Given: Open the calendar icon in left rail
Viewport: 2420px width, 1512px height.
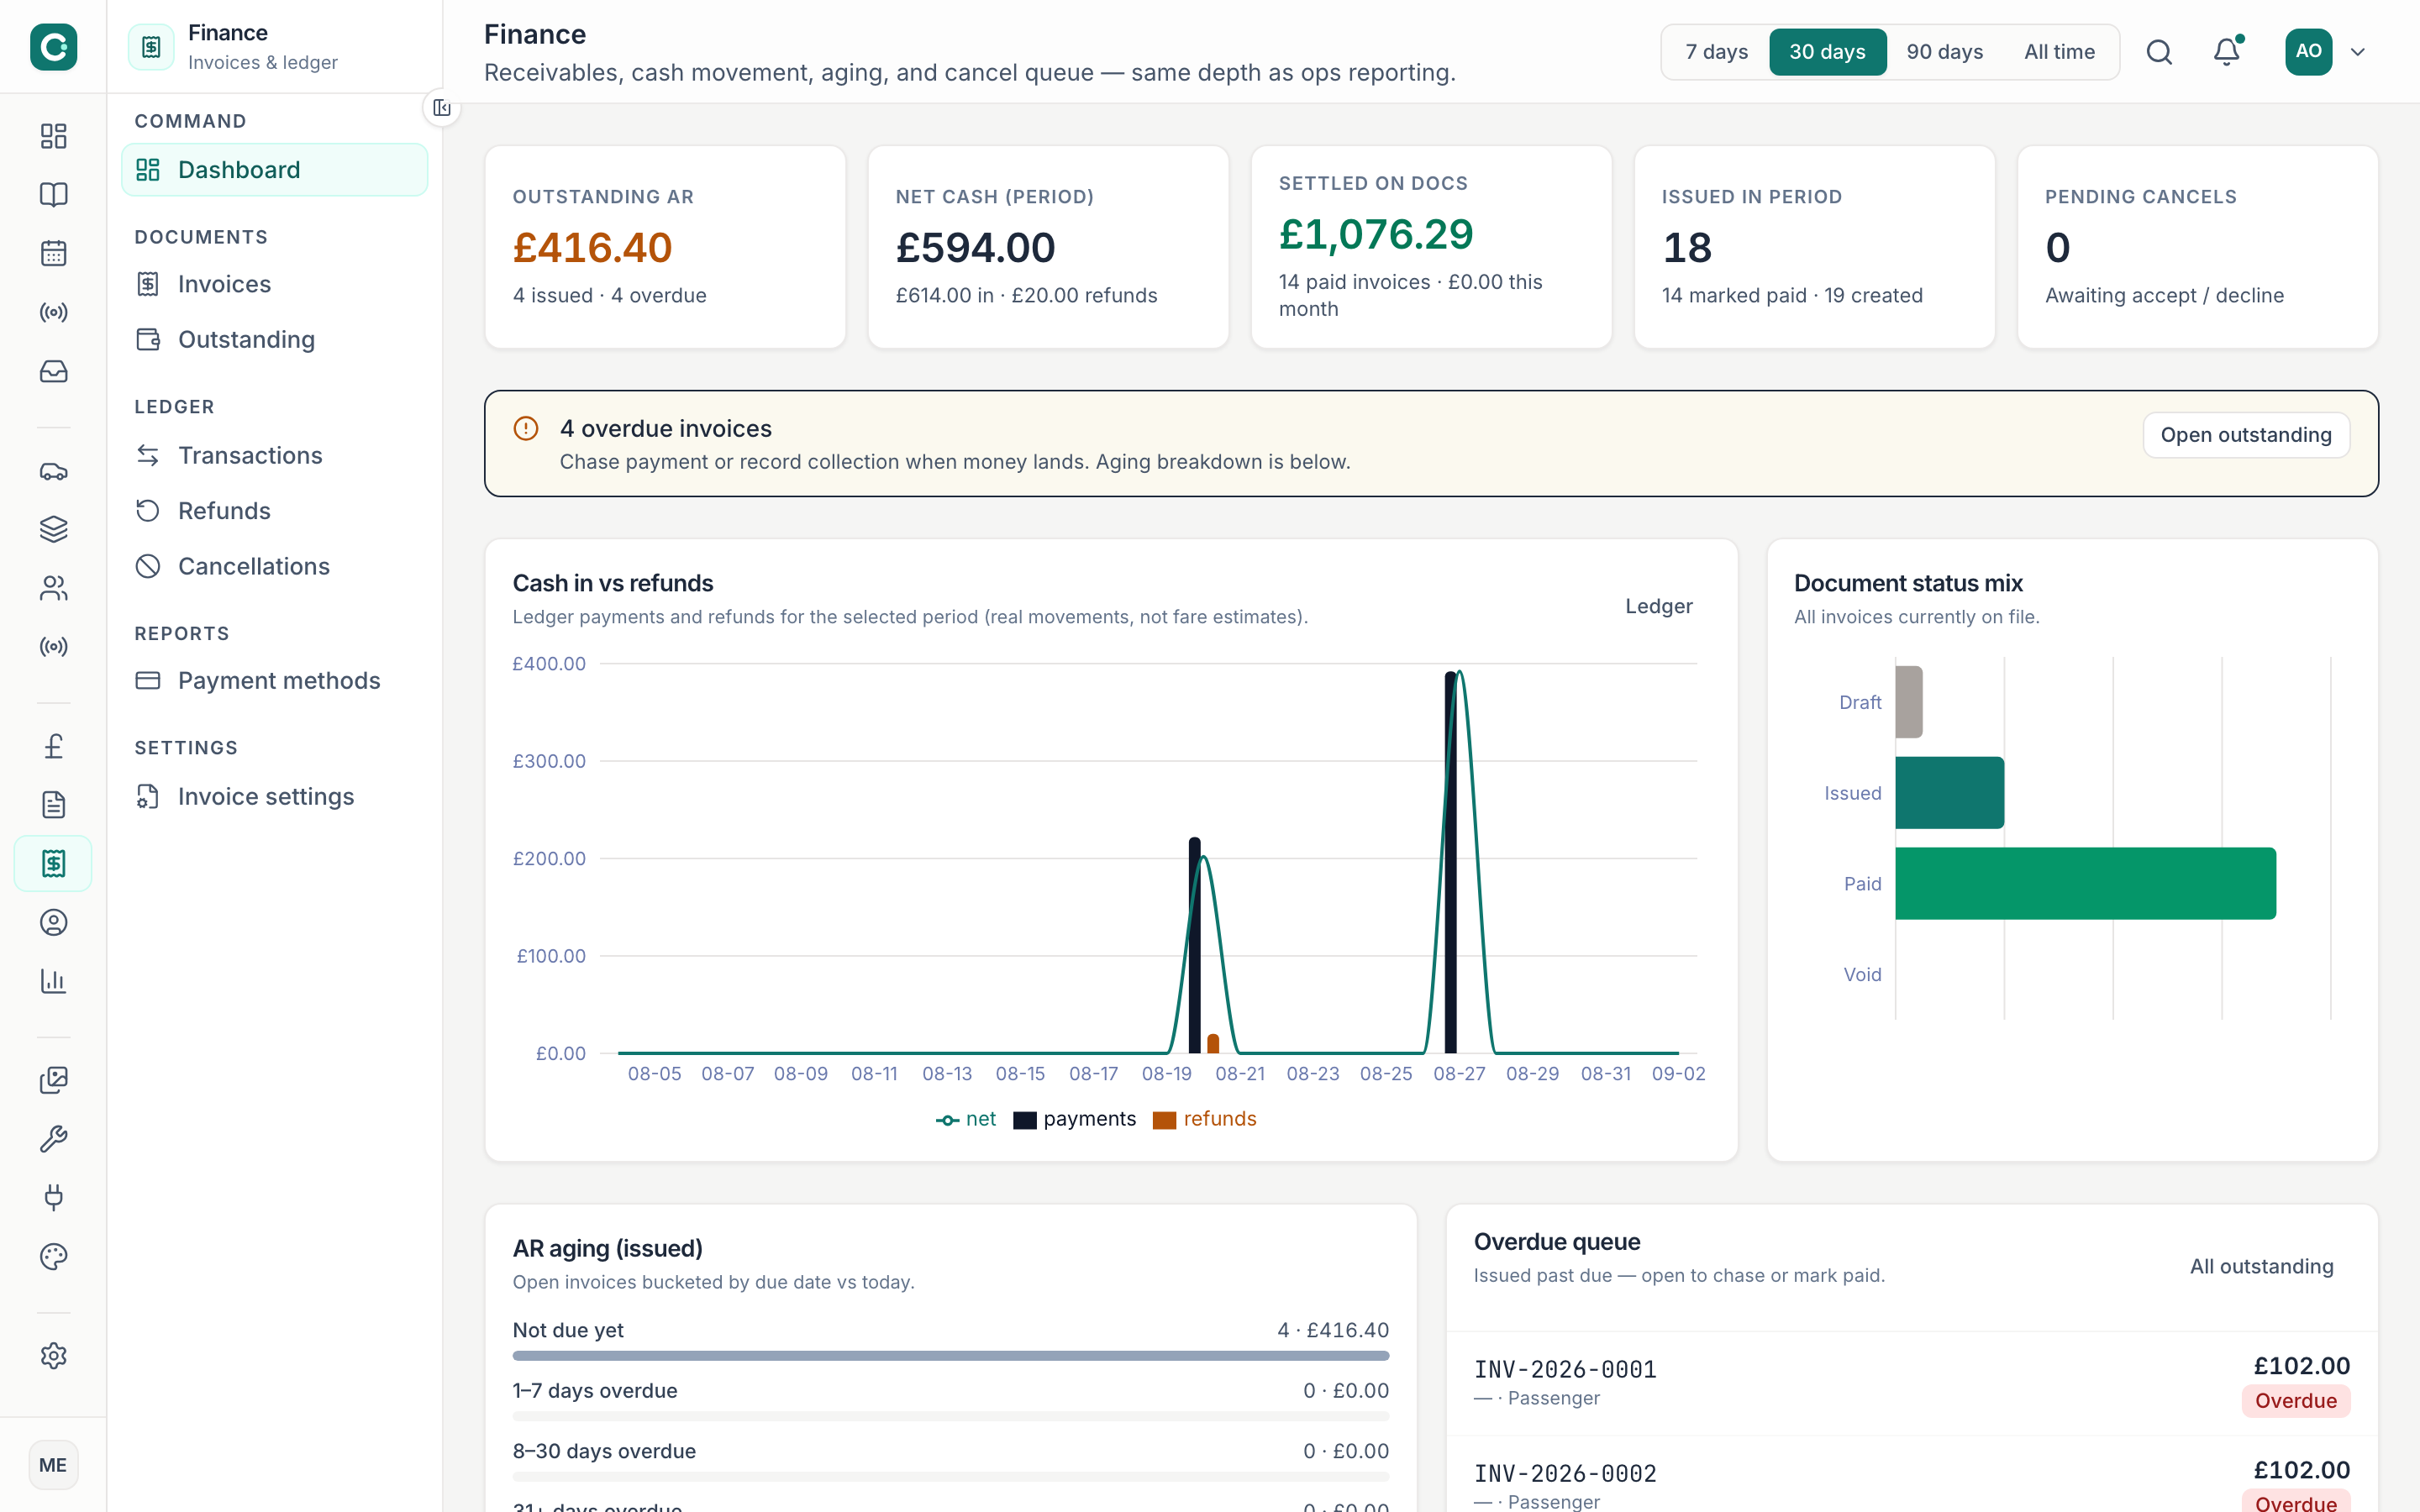Looking at the screenshot, I should [53, 254].
